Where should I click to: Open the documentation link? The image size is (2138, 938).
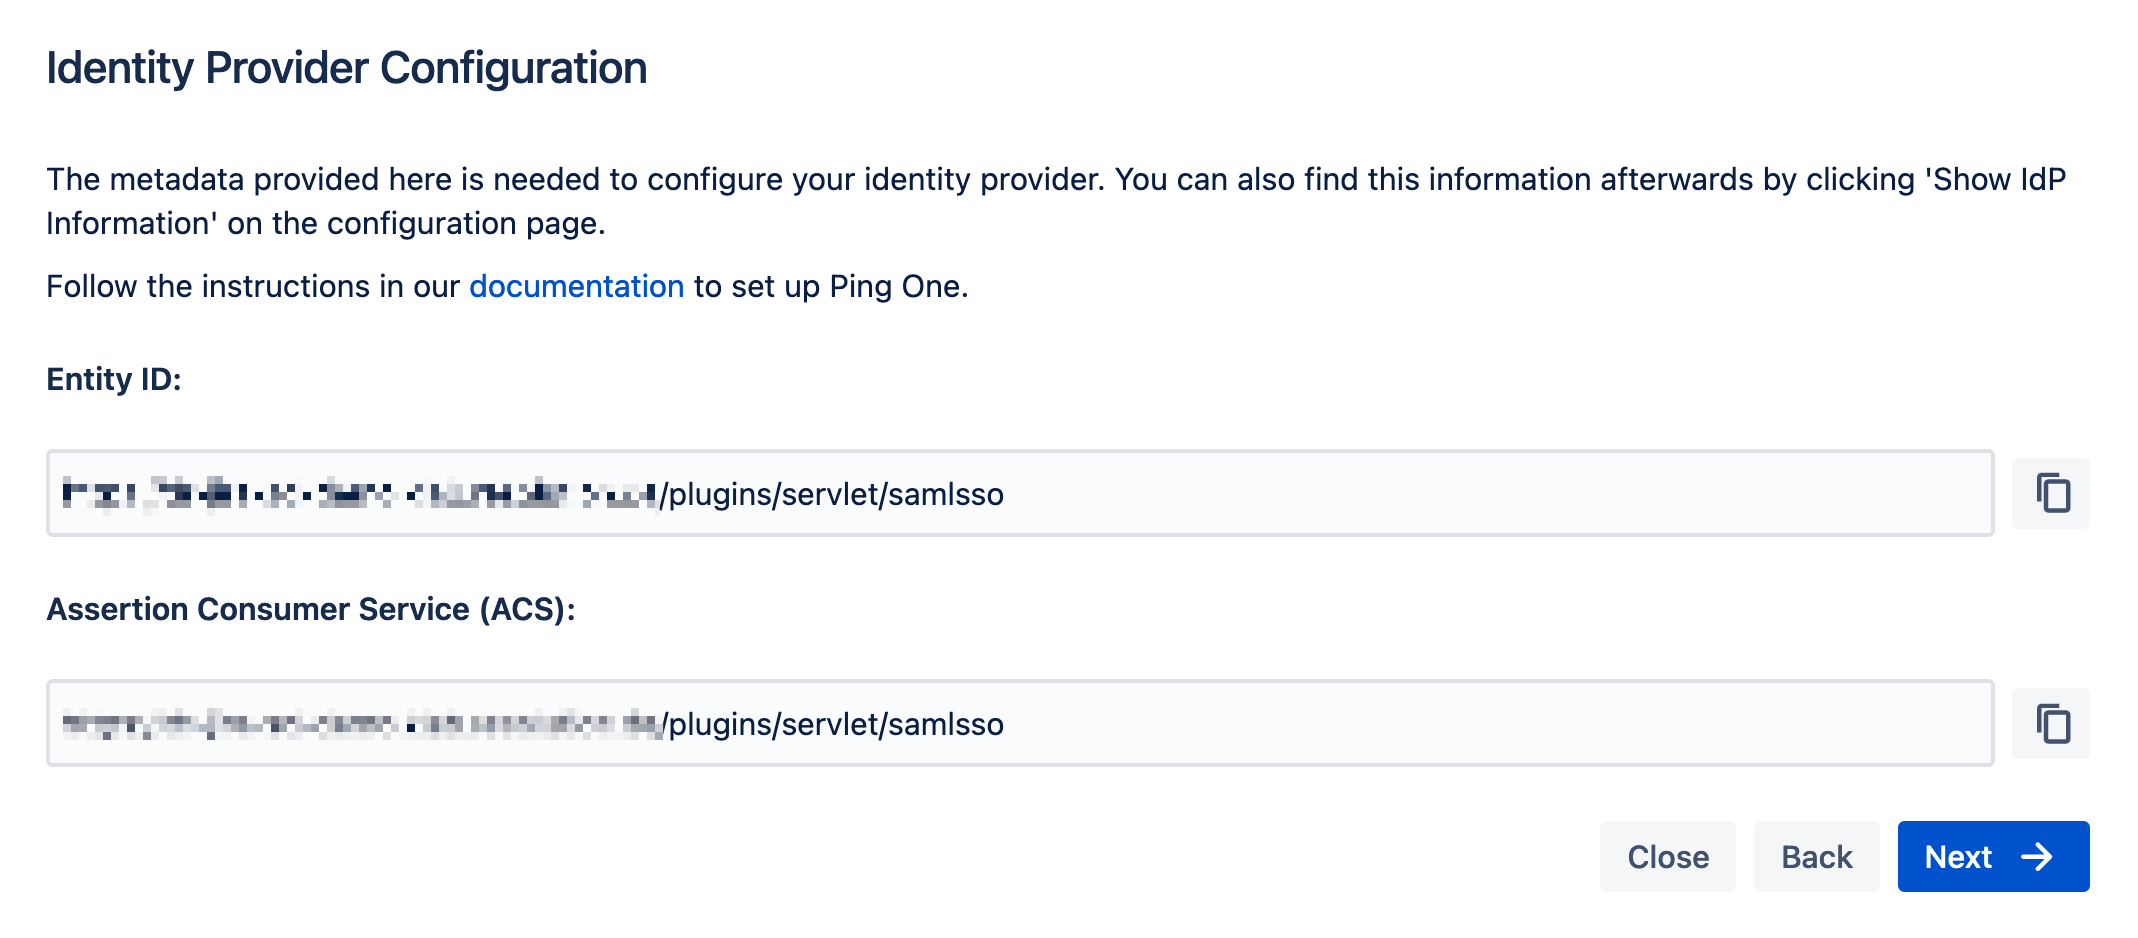coord(576,287)
